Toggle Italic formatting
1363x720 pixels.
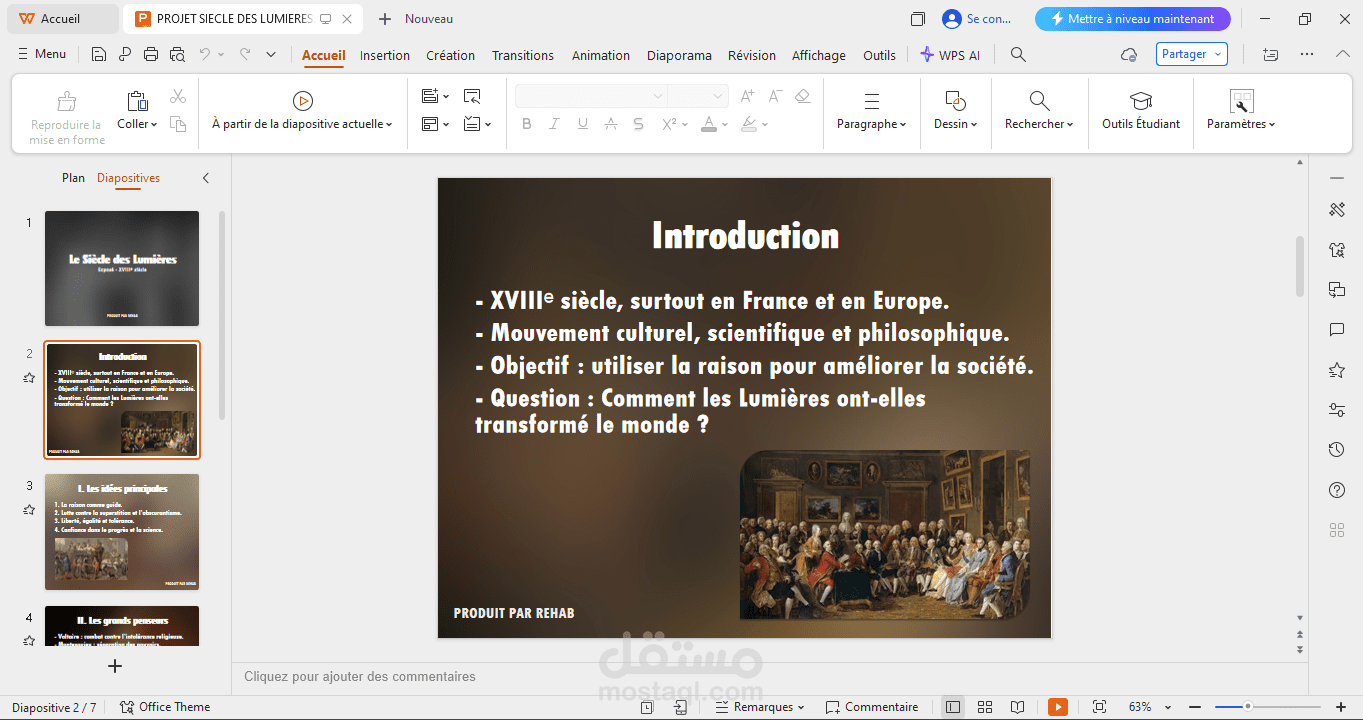coord(555,124)
